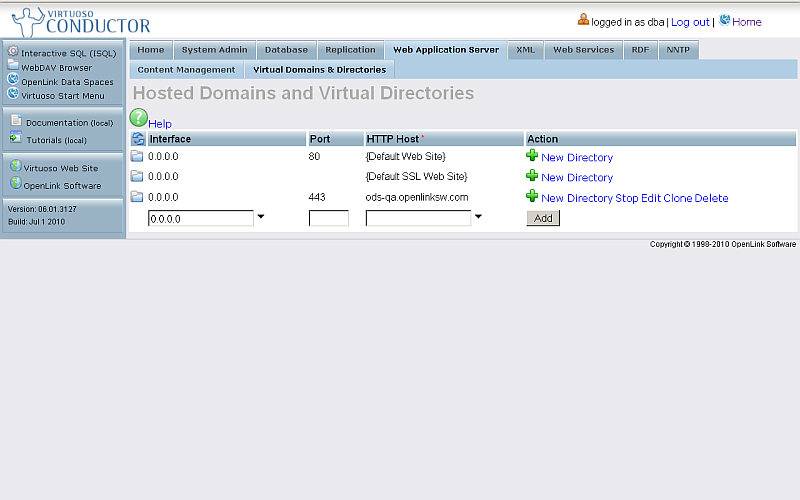The width and height of the screenshot is (800, 500).
Task: Switch to the System Admin tab
Action: tap(214, 50)
